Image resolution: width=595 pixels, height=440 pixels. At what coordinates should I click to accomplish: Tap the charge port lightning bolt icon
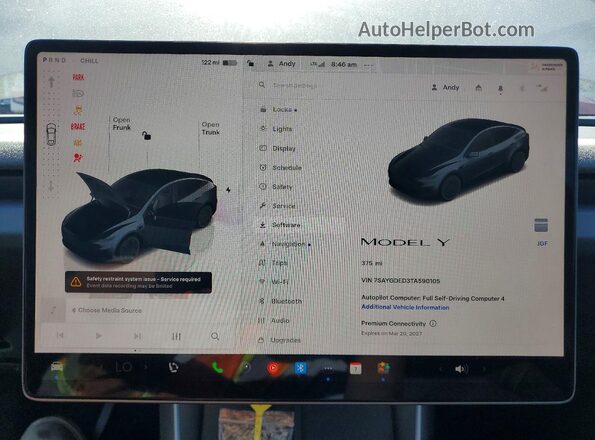pos(228,189)
